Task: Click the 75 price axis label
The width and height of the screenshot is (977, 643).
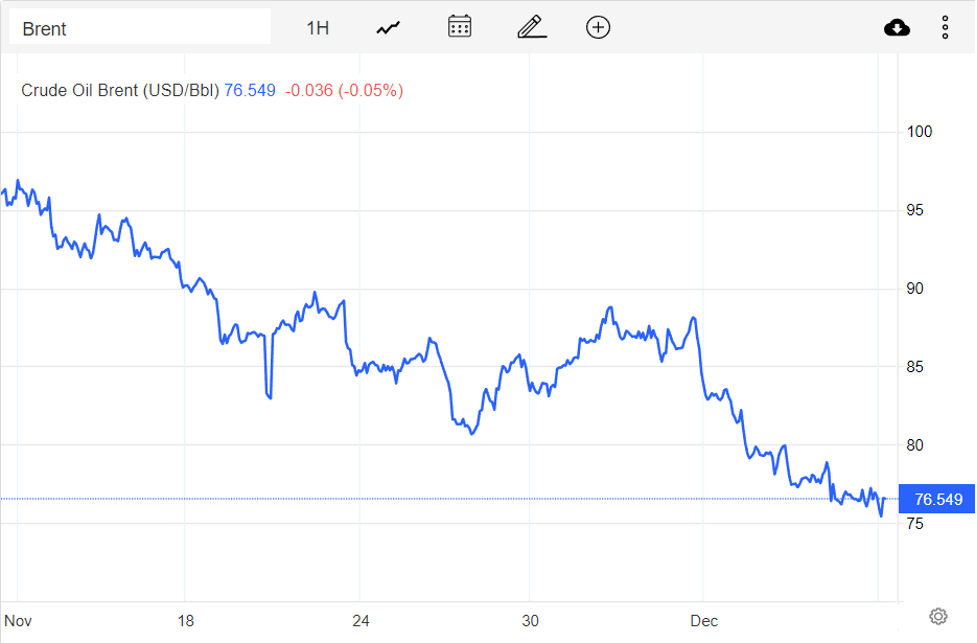Action: (x=915, y=523)
